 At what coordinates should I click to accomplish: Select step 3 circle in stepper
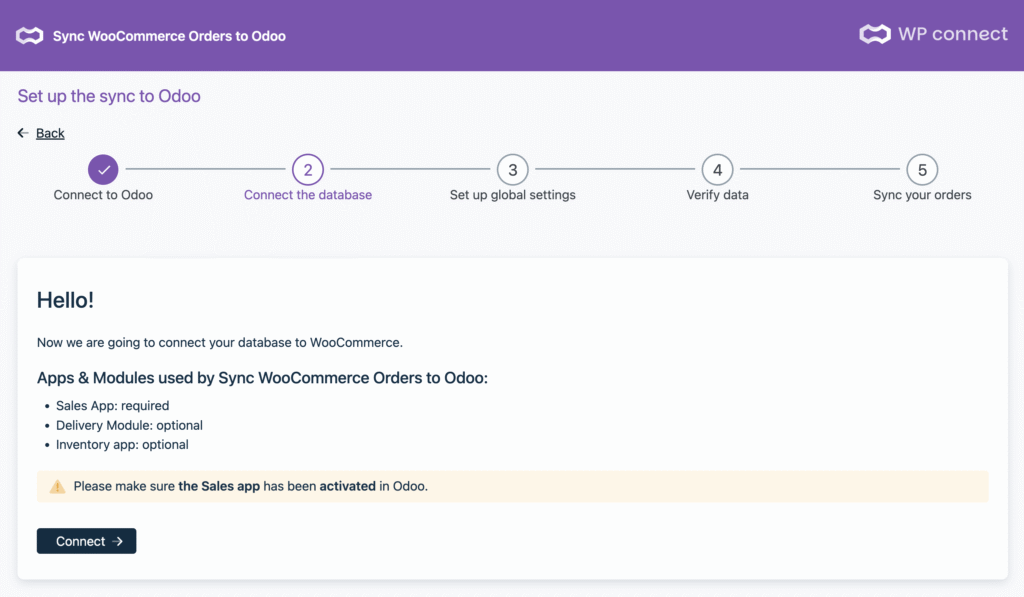click(x=512, y=170)
